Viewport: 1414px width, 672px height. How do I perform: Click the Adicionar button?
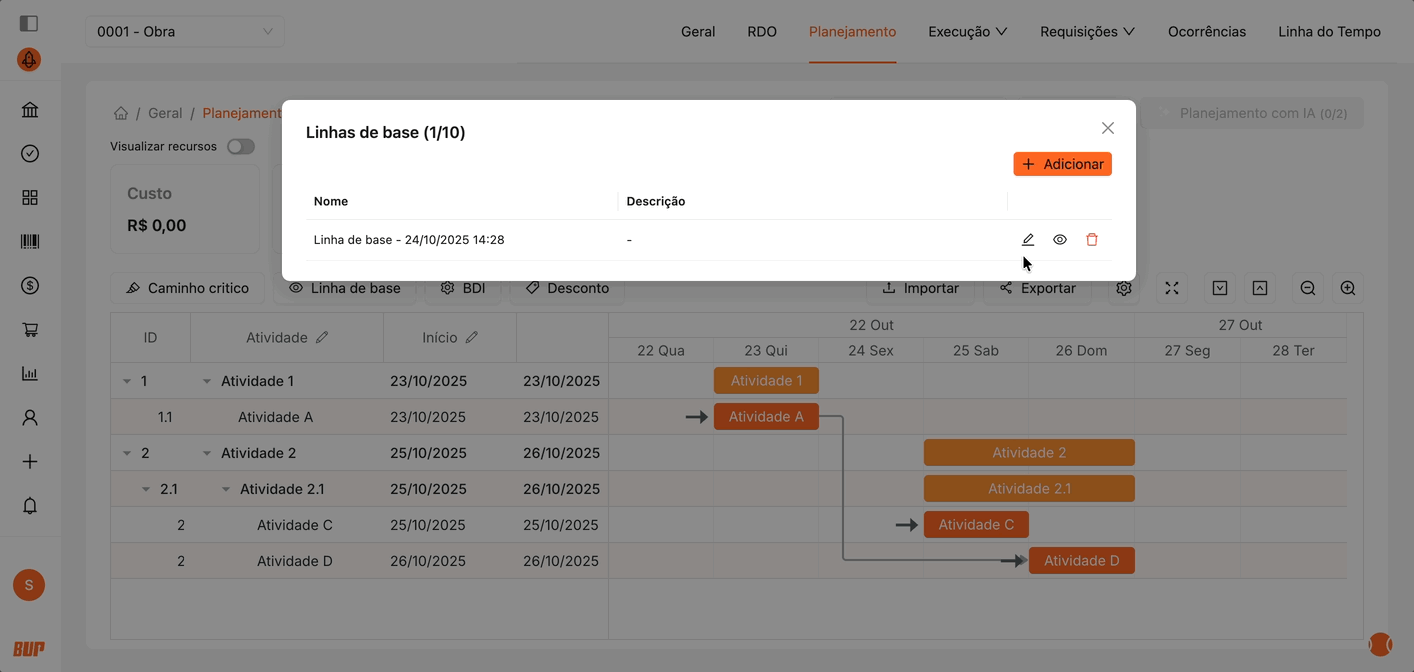[x=1062, y=164]
